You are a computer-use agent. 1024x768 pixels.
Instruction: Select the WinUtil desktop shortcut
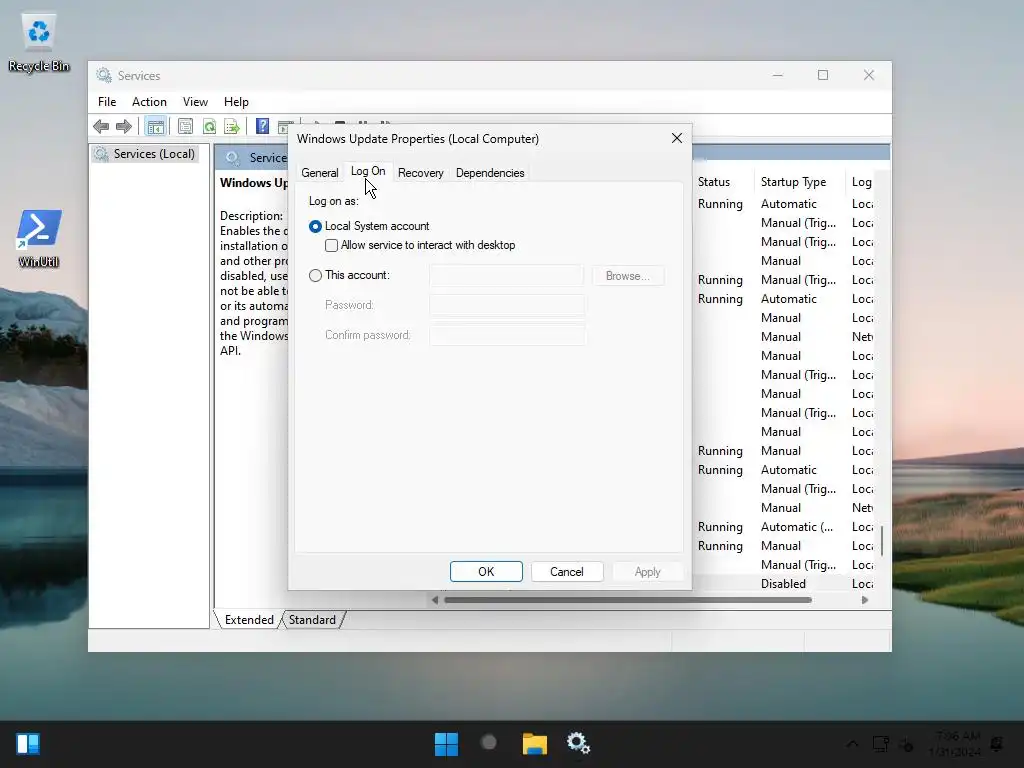pos(39,238)
